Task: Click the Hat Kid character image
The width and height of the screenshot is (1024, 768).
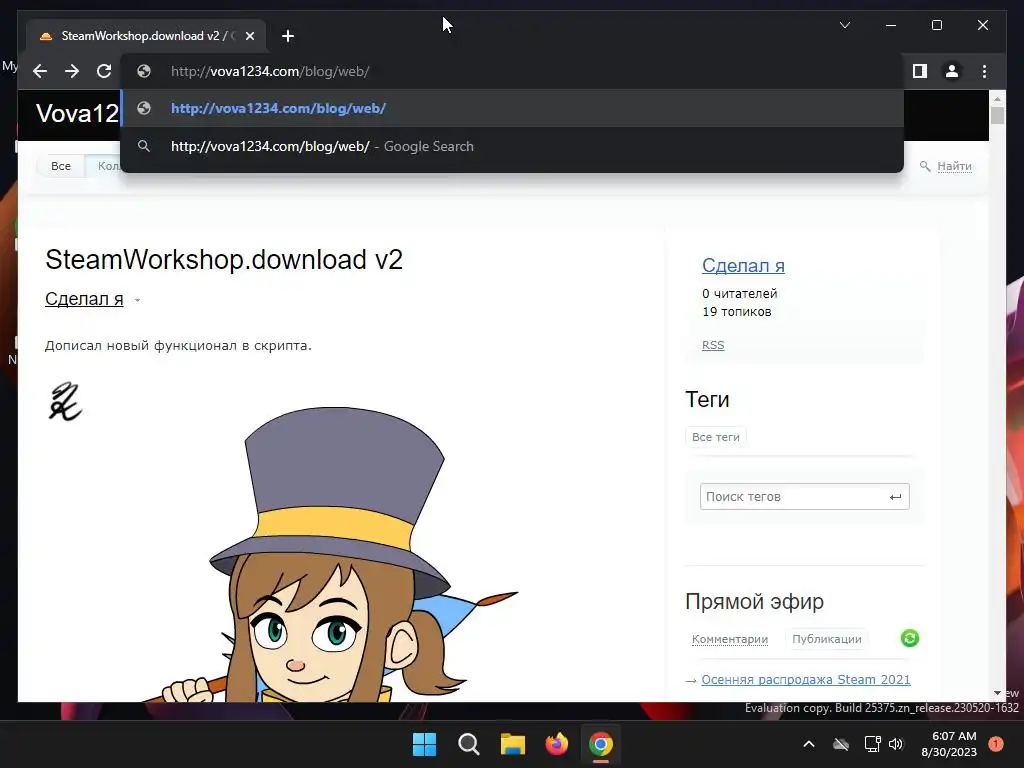Action: click(330, 555)
